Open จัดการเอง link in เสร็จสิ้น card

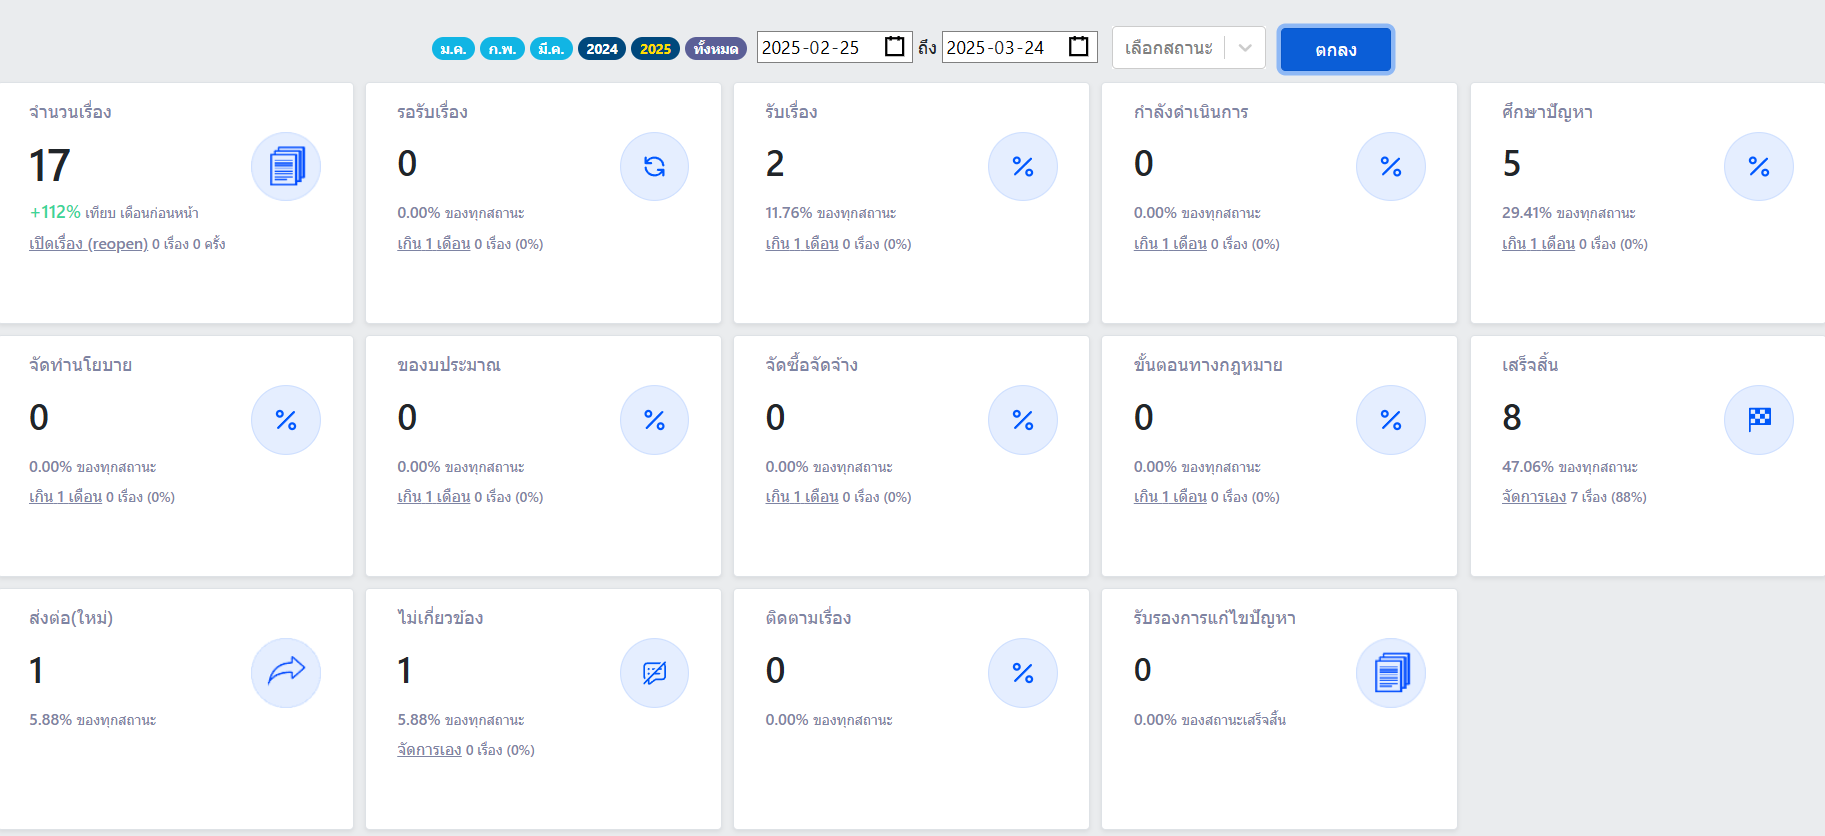pyautogui.click(x=1534, y=497)
